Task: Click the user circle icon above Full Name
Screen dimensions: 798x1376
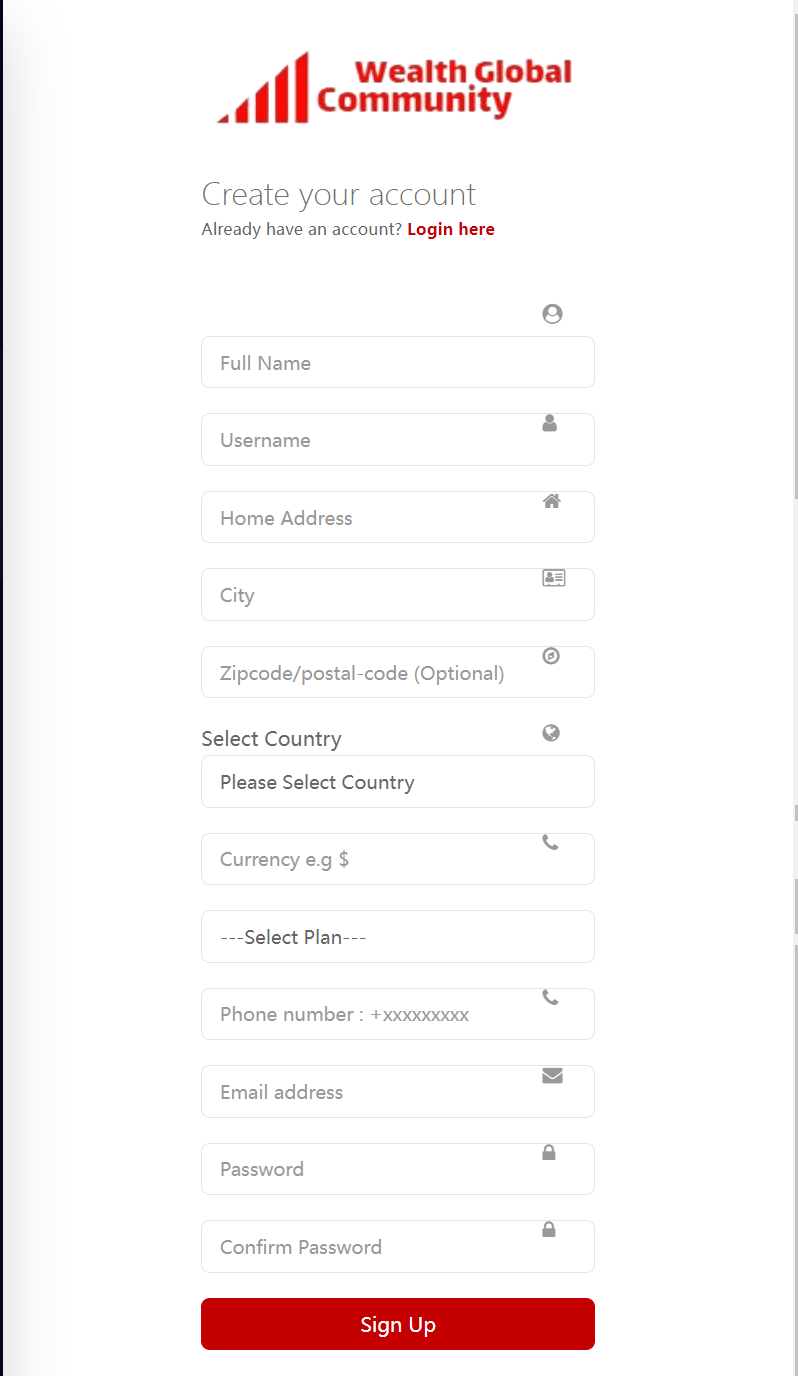Action: click(552, 314)
